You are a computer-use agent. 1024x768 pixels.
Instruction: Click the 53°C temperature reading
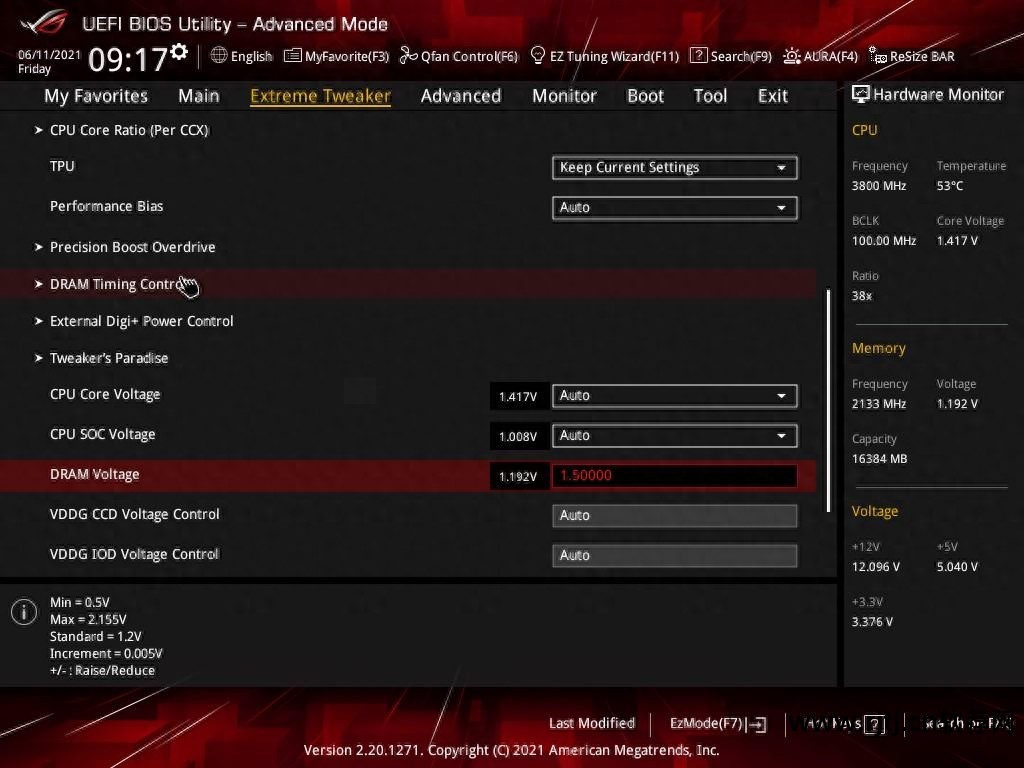tap(950, 186)
